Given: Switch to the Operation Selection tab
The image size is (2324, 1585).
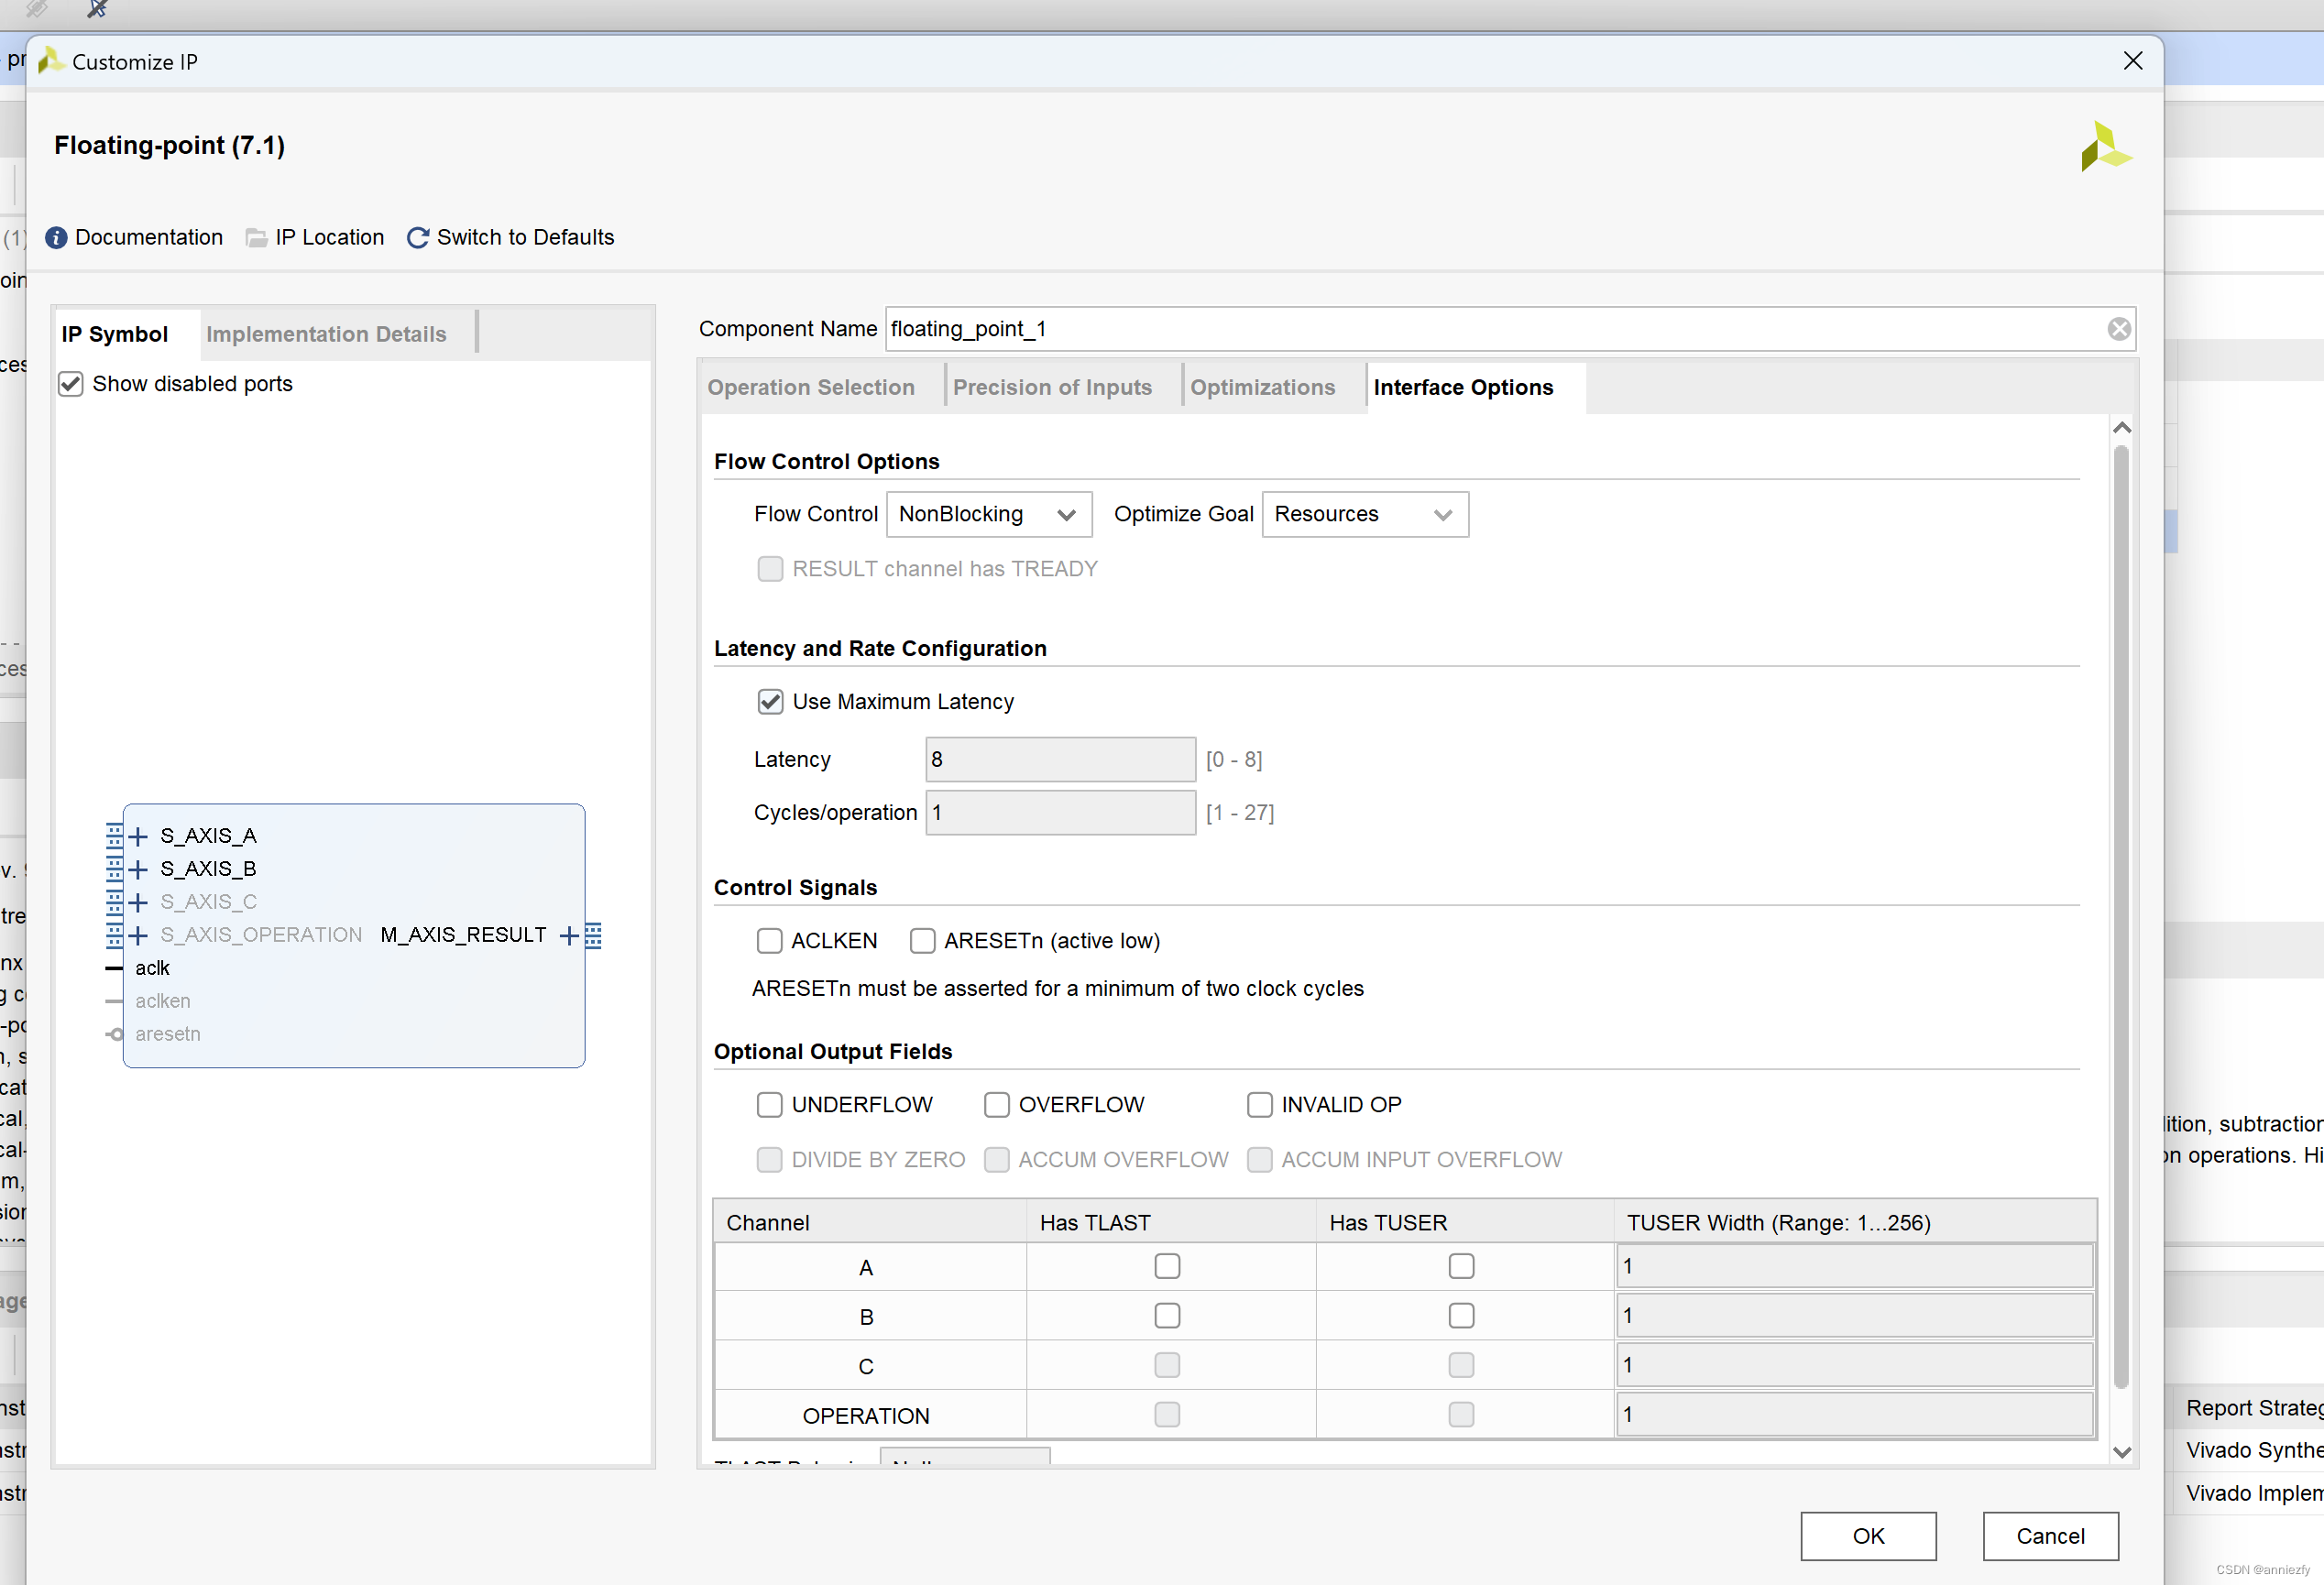Looking at the screenshot, I should click(811, 387).
